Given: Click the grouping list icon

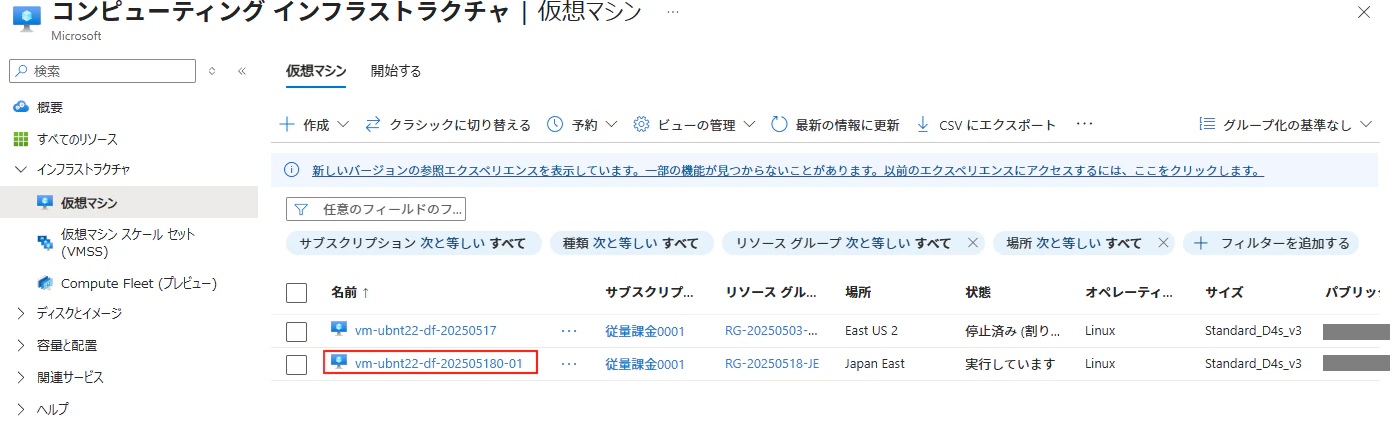Looking at the screenshot, I should pyautogui.click(x=1207, y=125).
